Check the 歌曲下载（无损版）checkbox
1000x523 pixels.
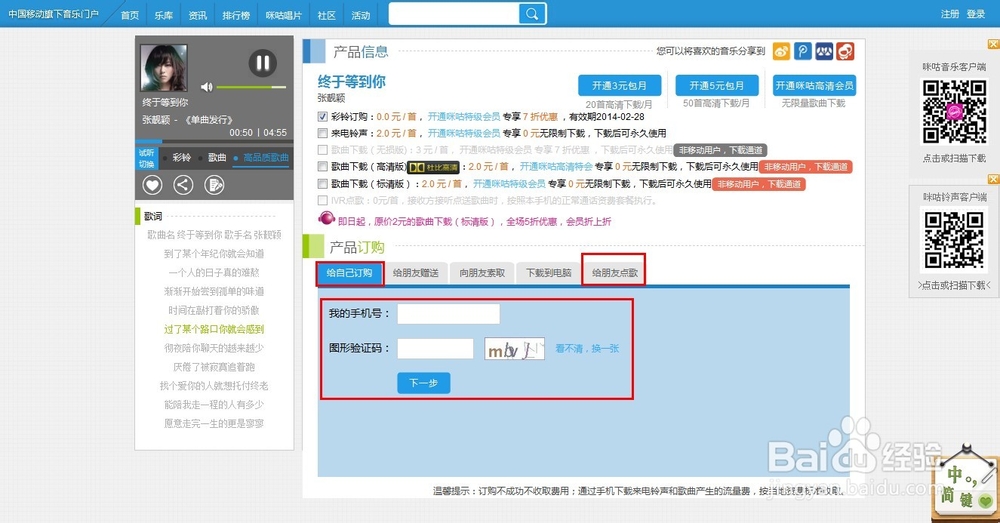(323, 150)
